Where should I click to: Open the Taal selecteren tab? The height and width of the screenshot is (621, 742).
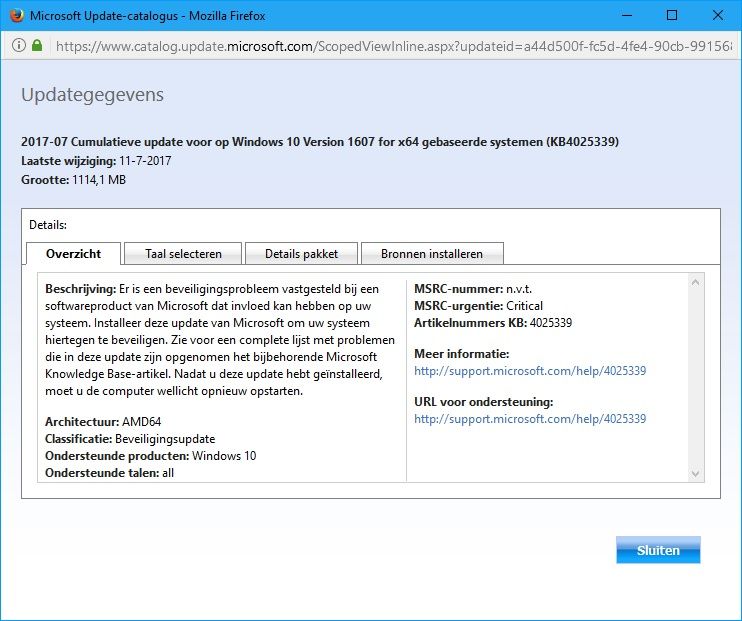click(183, 254)
